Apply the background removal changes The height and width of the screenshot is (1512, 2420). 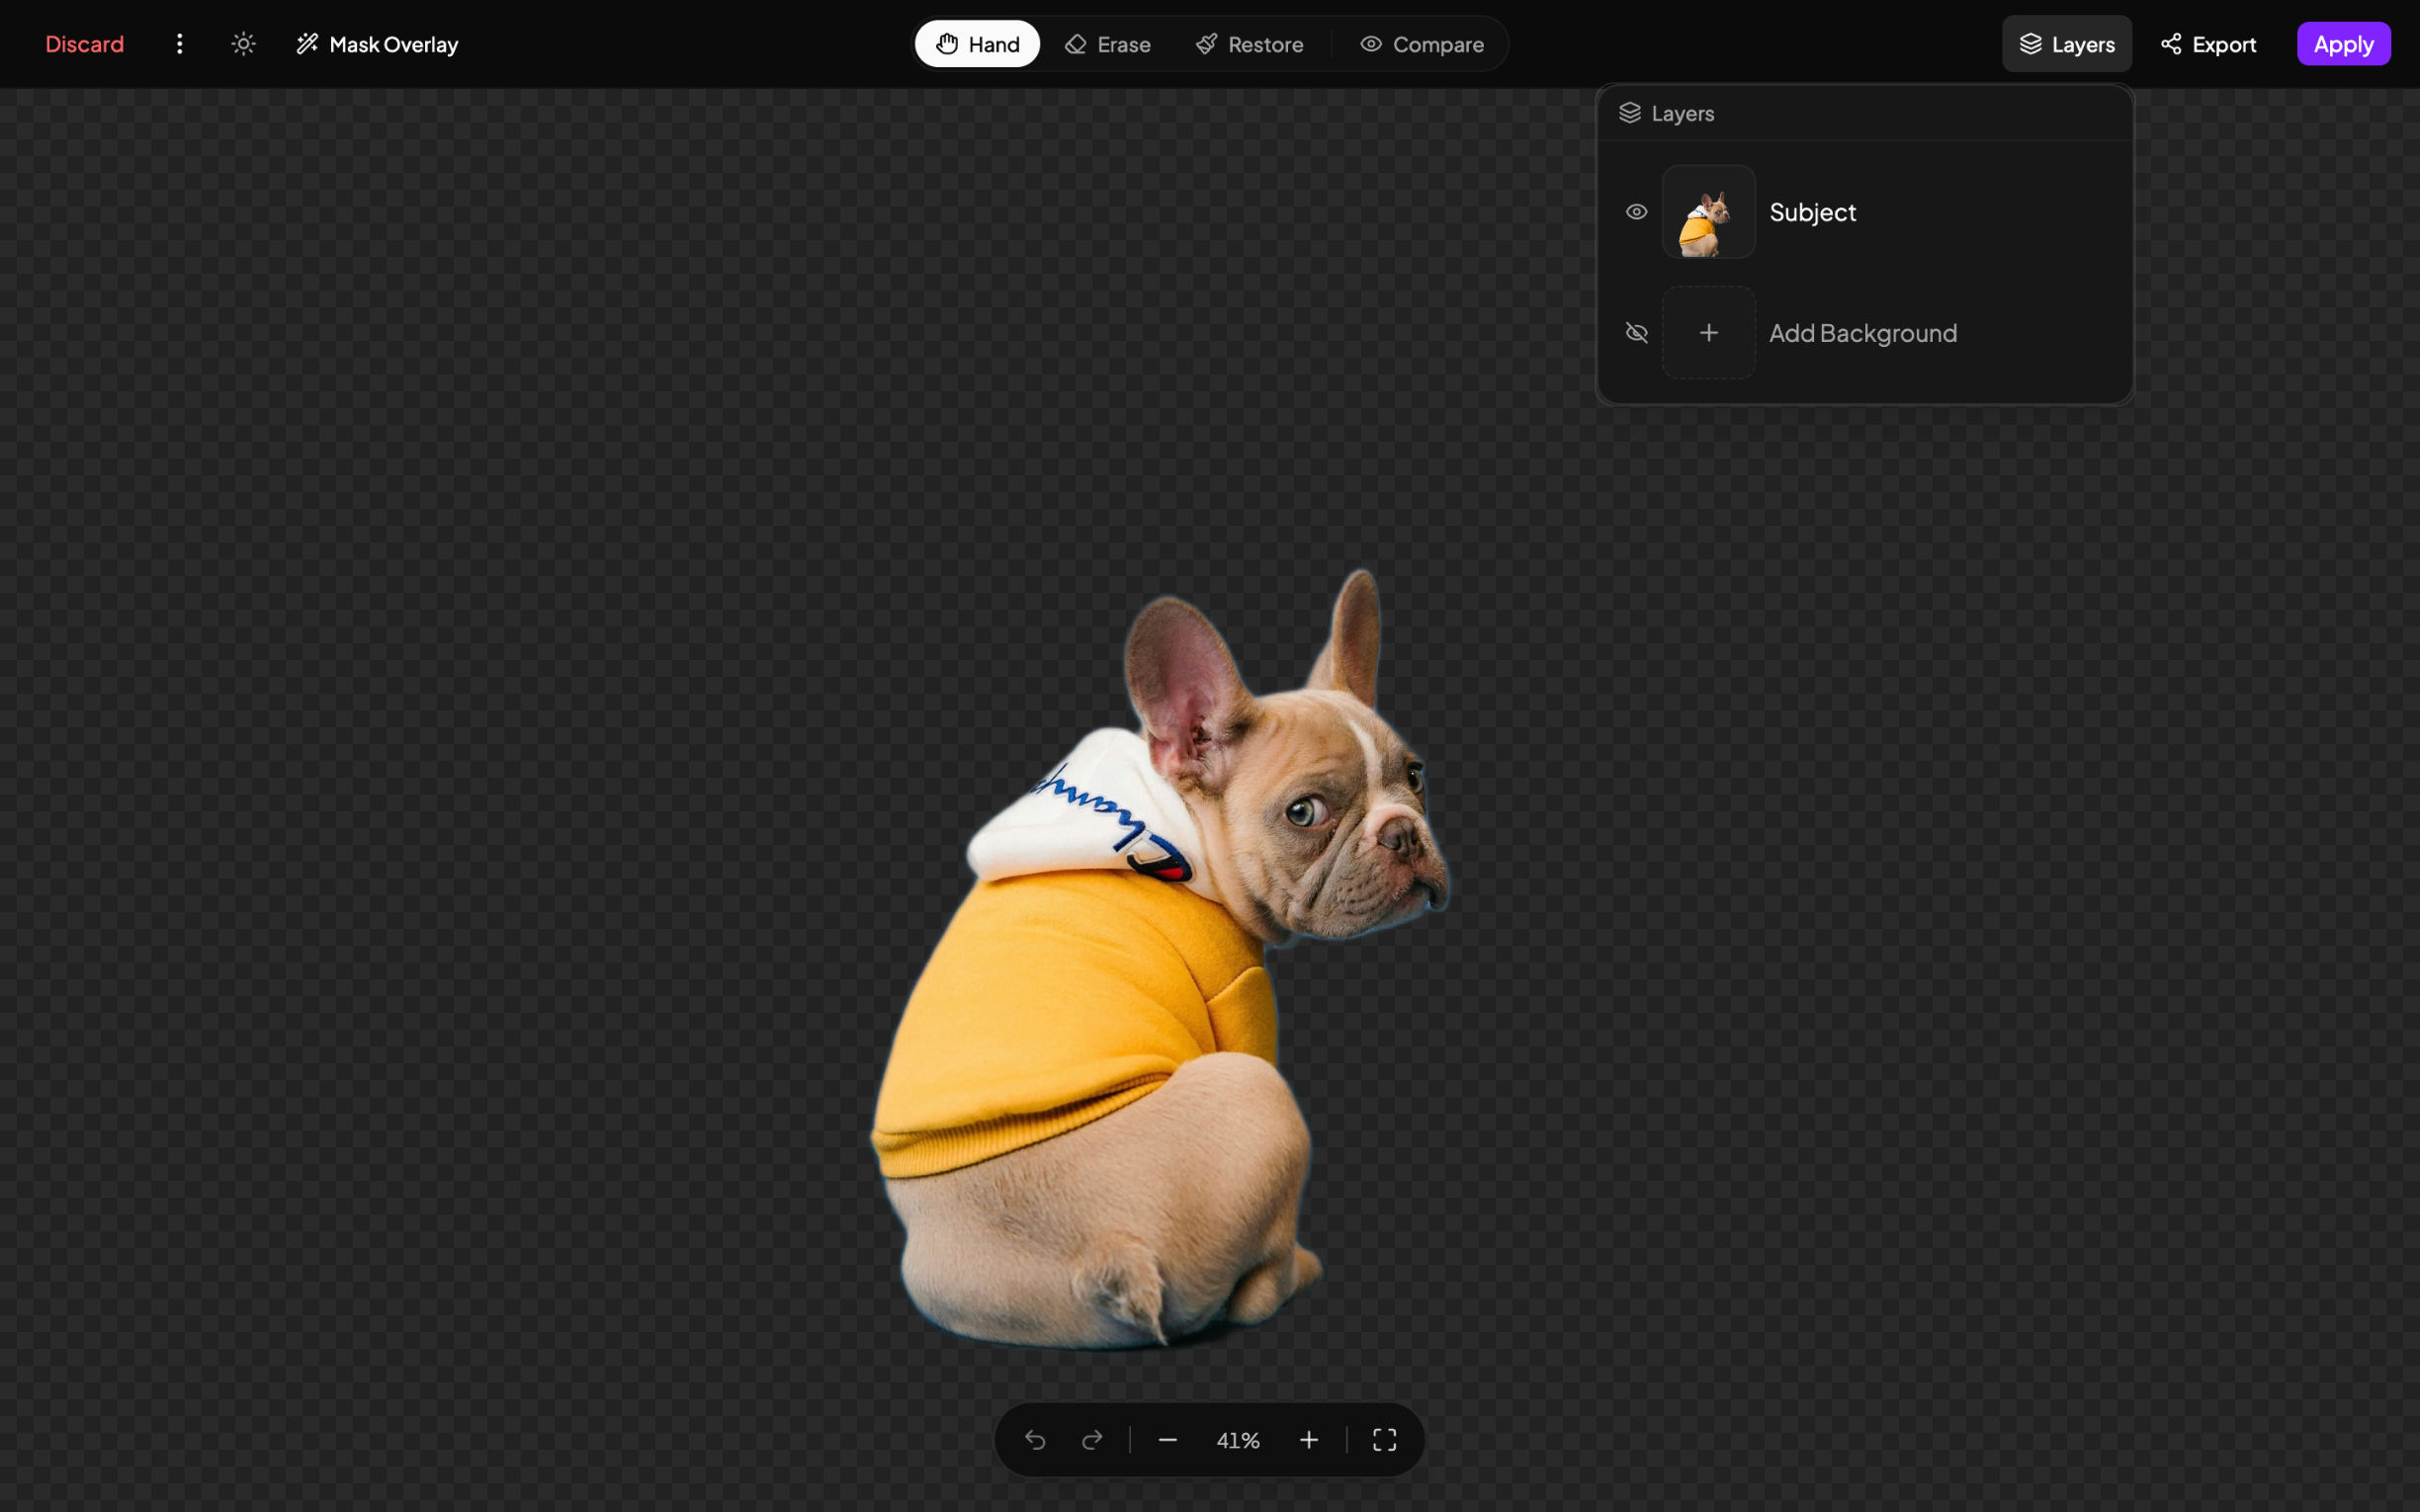click(2343, 44)
